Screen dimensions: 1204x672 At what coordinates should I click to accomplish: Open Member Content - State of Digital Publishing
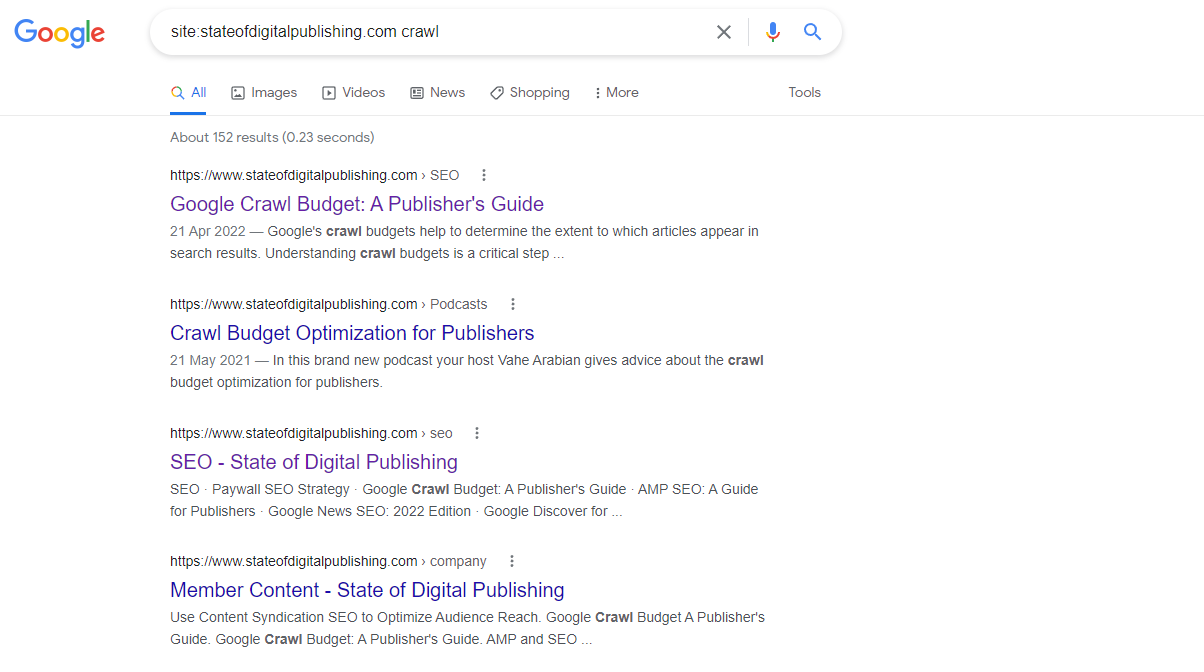tap(367, 590)
